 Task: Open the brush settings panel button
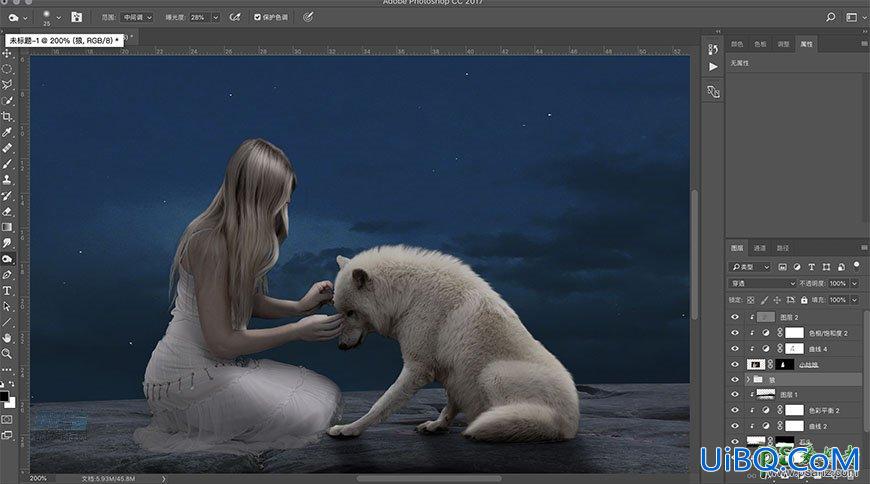pyautogui.click(x=77, y=17)
